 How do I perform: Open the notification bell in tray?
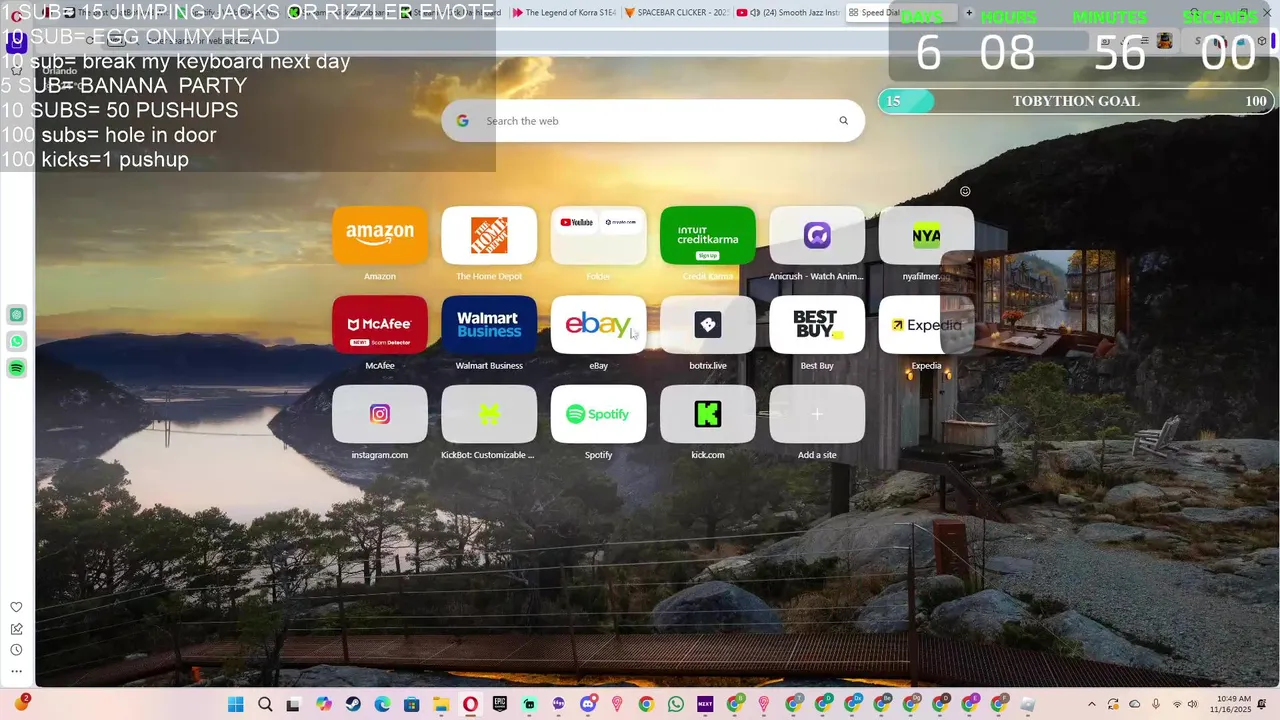(x=1264, y=705)
